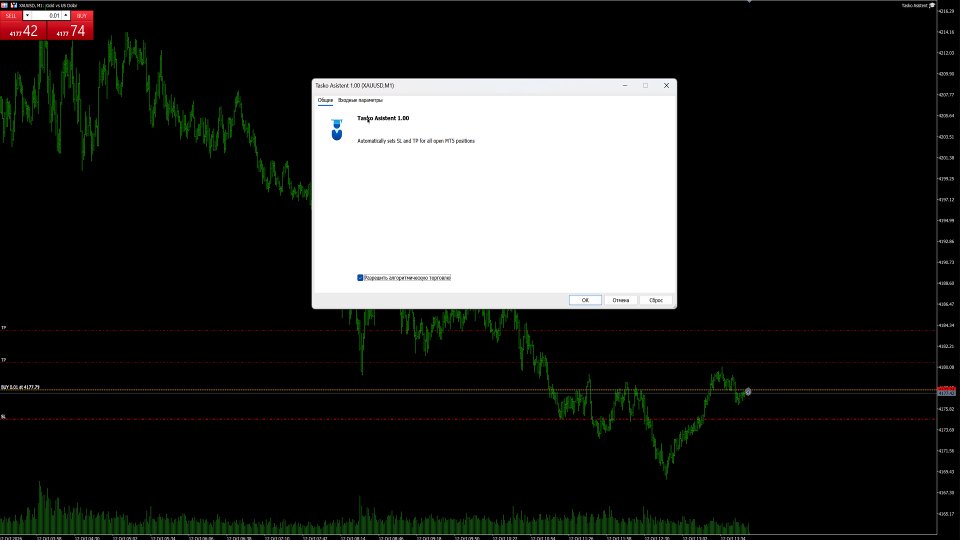This screenshot has height=540, width=960.
Task: Click the red ask price tag on axis
Action: coord(947,388)
